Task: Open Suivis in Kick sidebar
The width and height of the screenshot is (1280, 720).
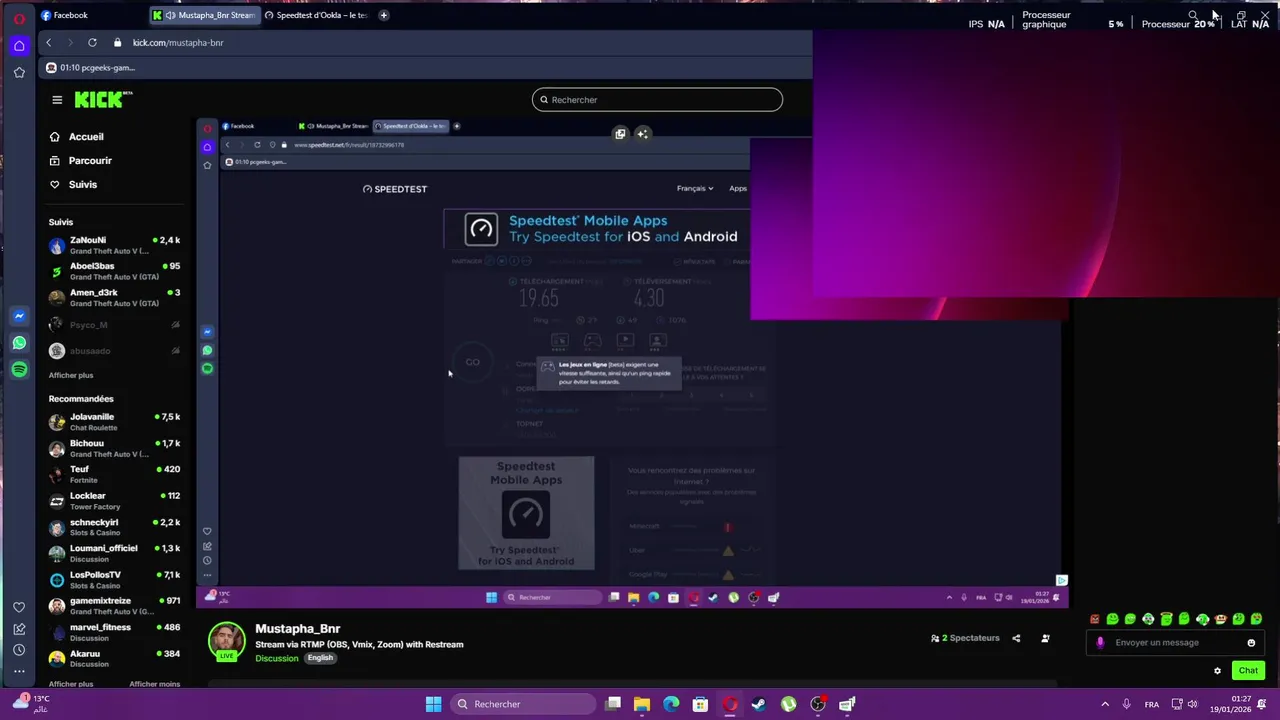Action: (83, 185)
